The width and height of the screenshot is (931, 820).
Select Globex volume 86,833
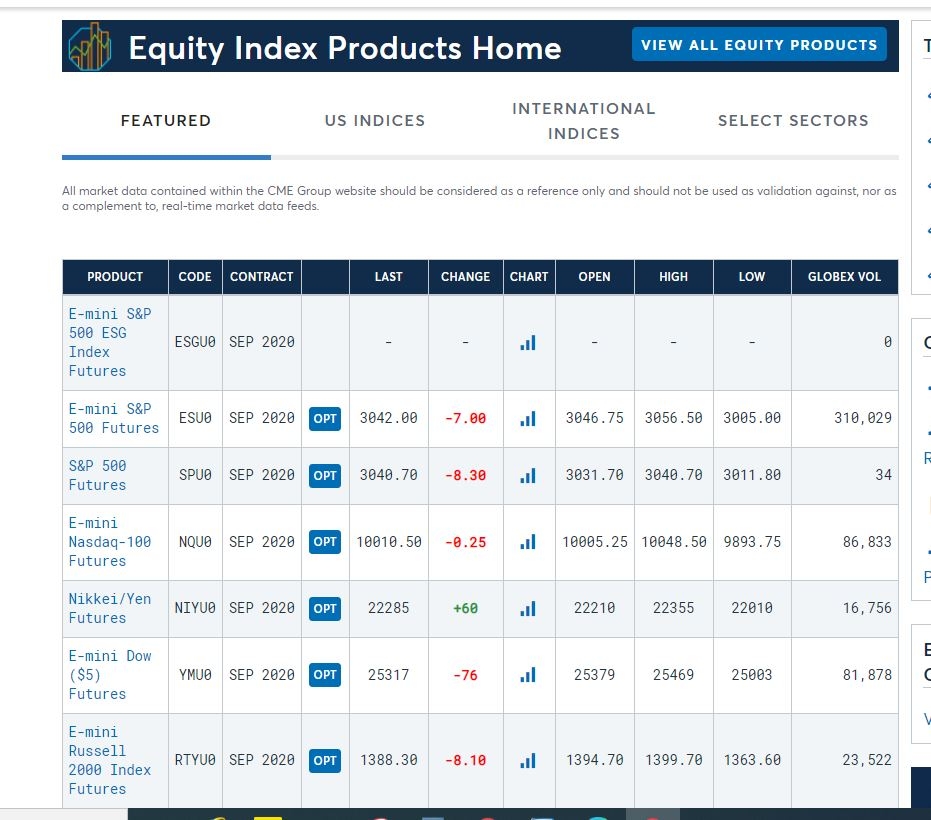867,542
